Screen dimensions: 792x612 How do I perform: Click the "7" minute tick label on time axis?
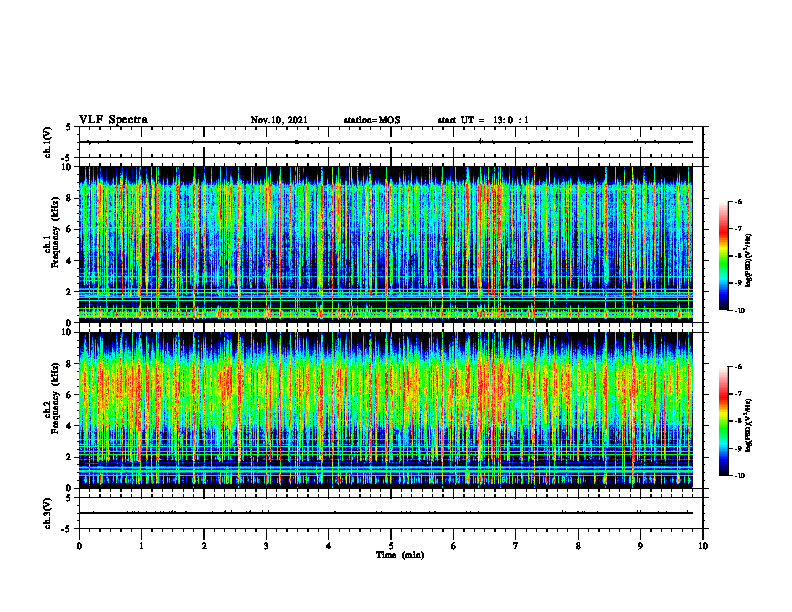[516, 546]
